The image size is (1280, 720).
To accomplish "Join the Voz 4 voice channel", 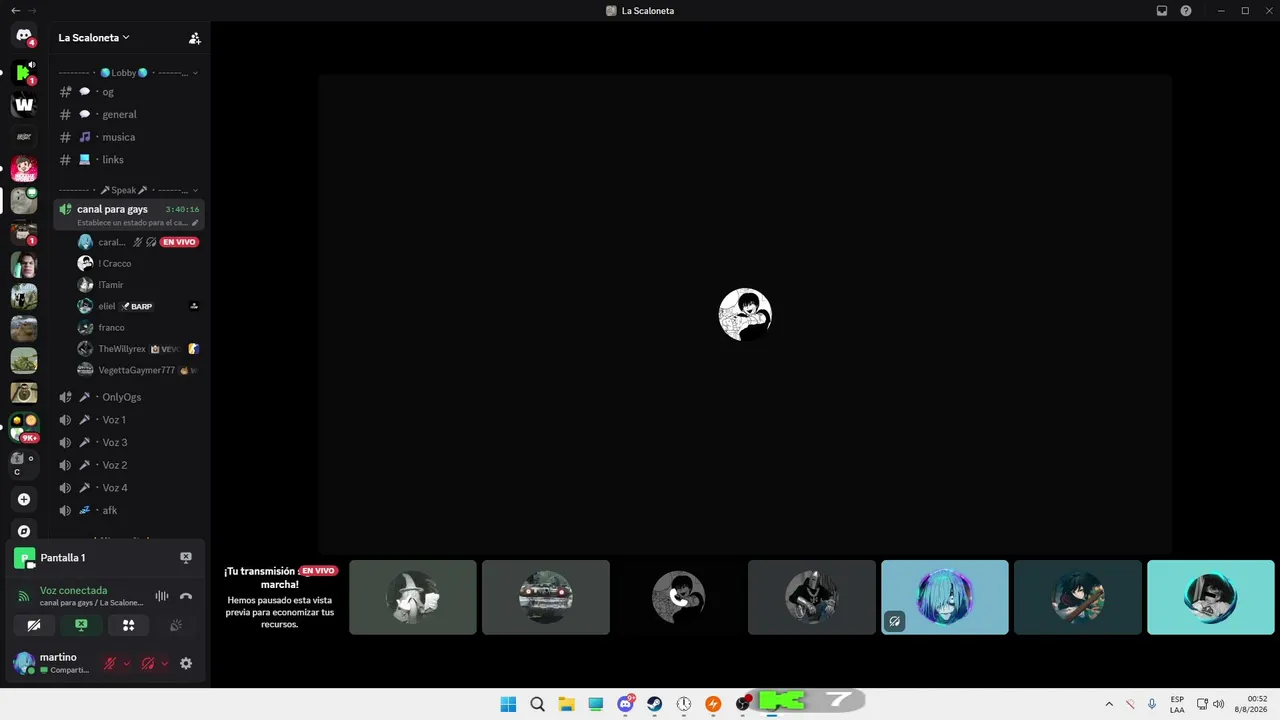I will click(x=130, y=488).
